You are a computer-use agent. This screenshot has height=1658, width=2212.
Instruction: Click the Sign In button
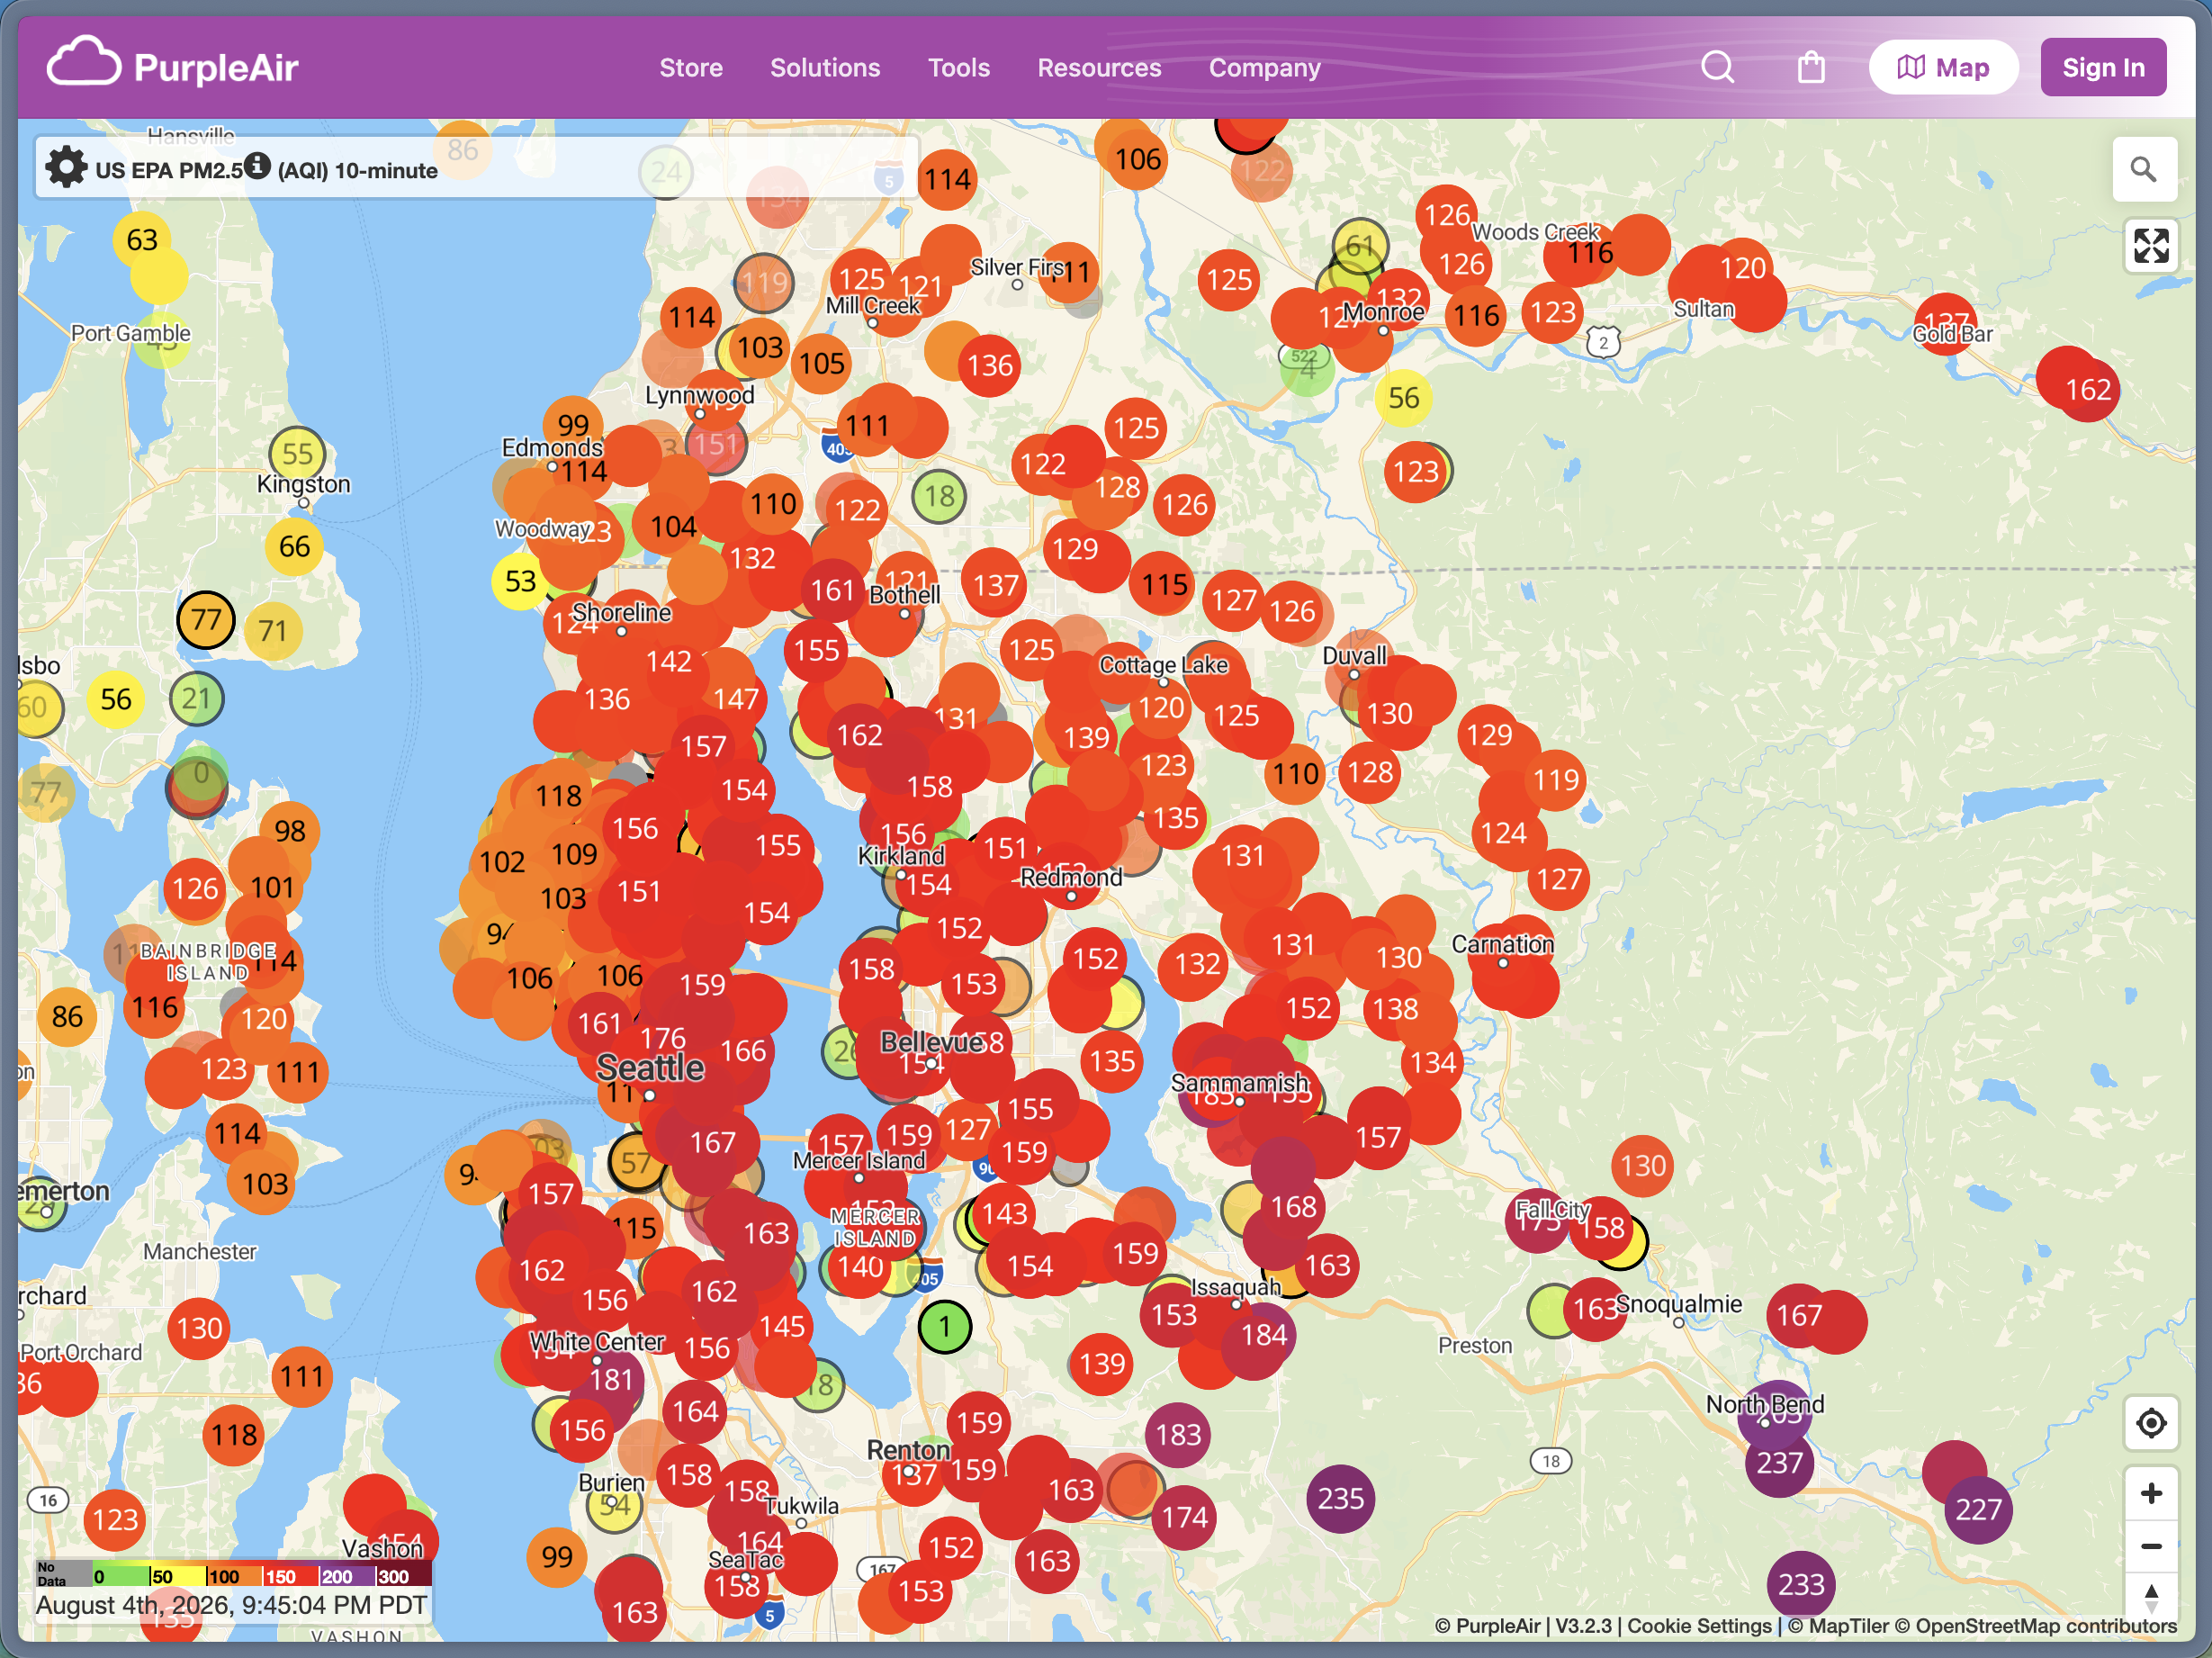(x=2103, y=67)
